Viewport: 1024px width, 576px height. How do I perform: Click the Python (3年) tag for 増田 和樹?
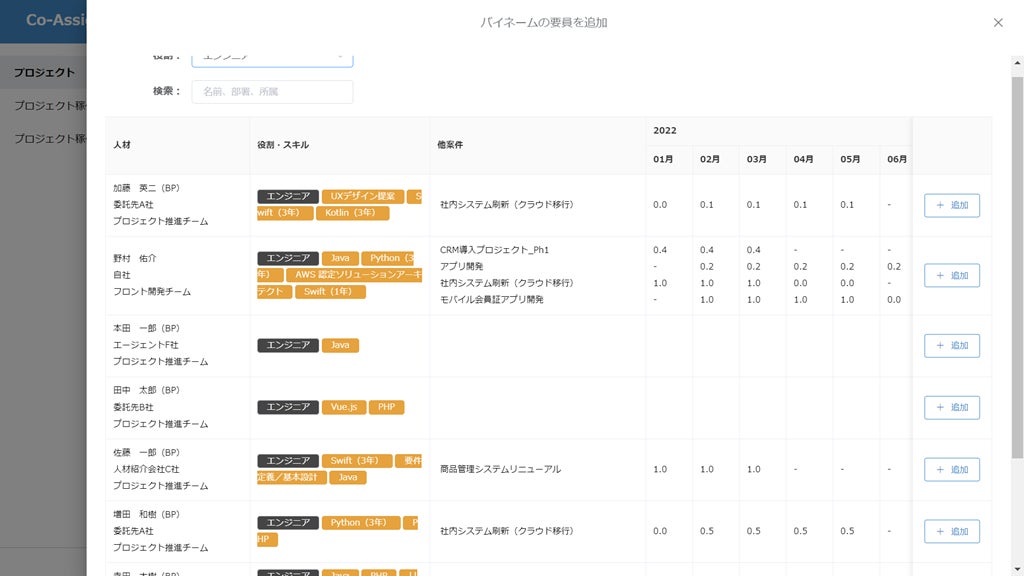[360, 523]
